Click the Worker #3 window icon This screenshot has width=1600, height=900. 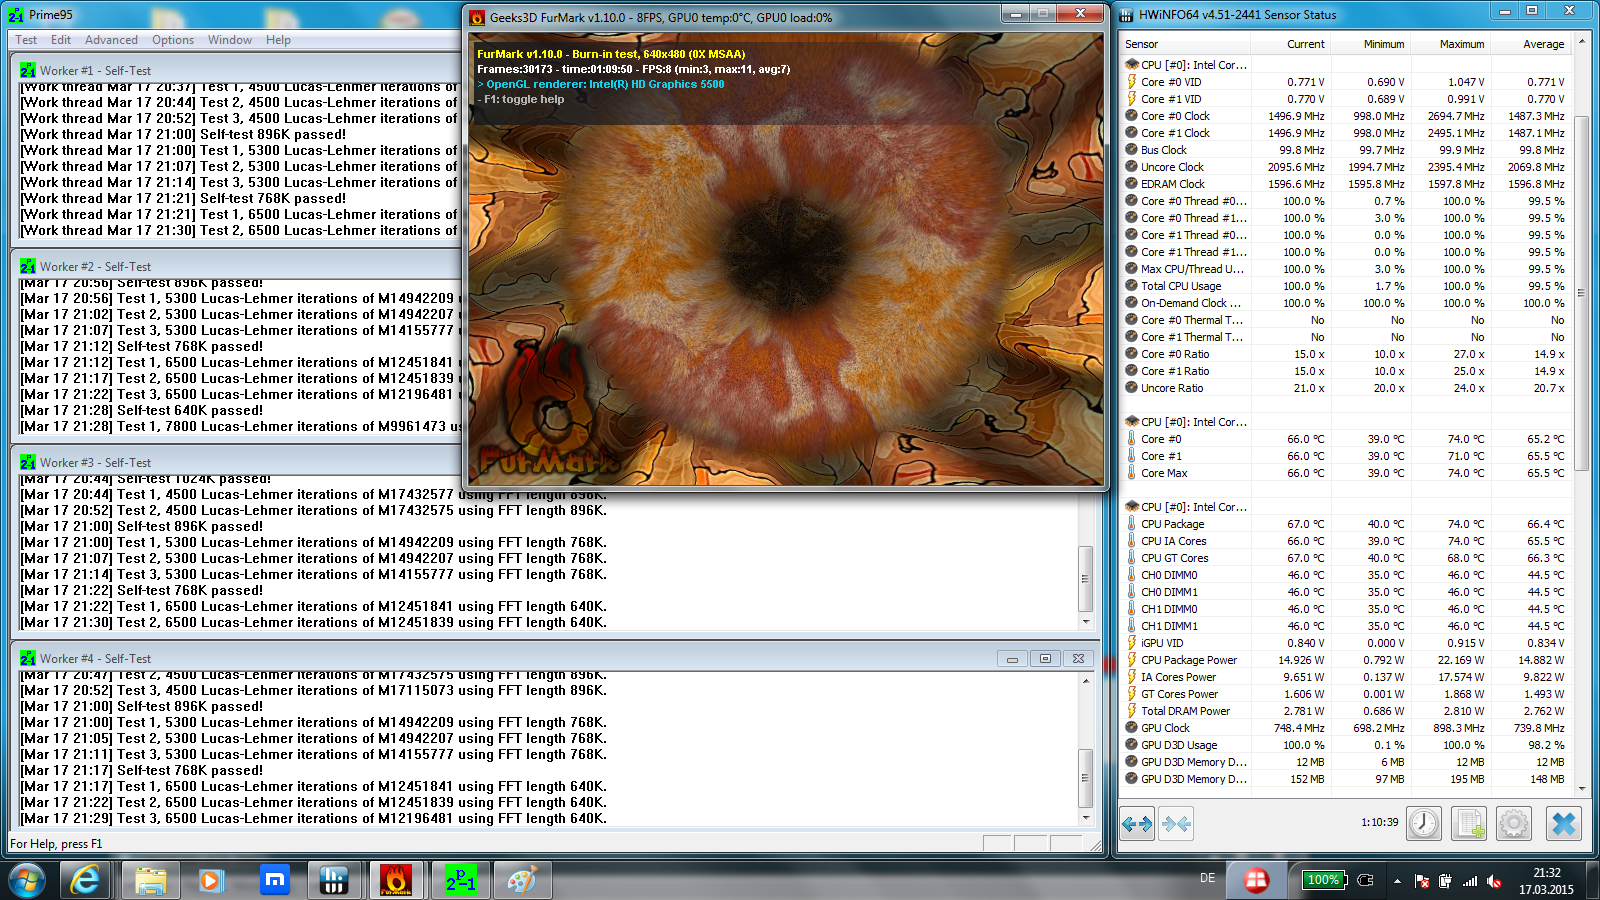27,462
